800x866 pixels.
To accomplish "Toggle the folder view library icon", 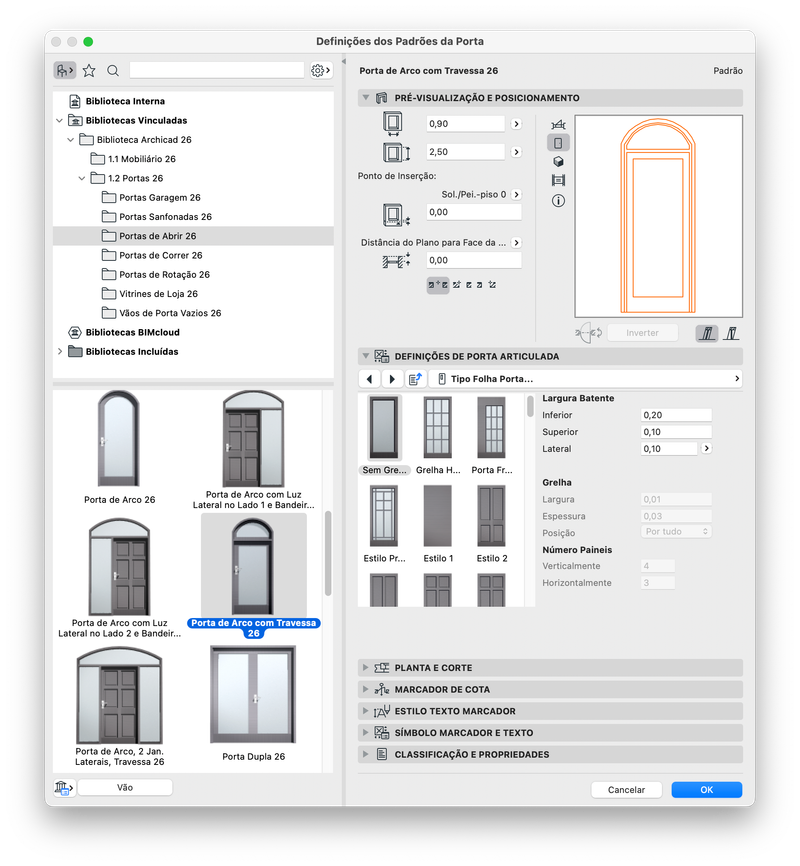I will (65, 71).
